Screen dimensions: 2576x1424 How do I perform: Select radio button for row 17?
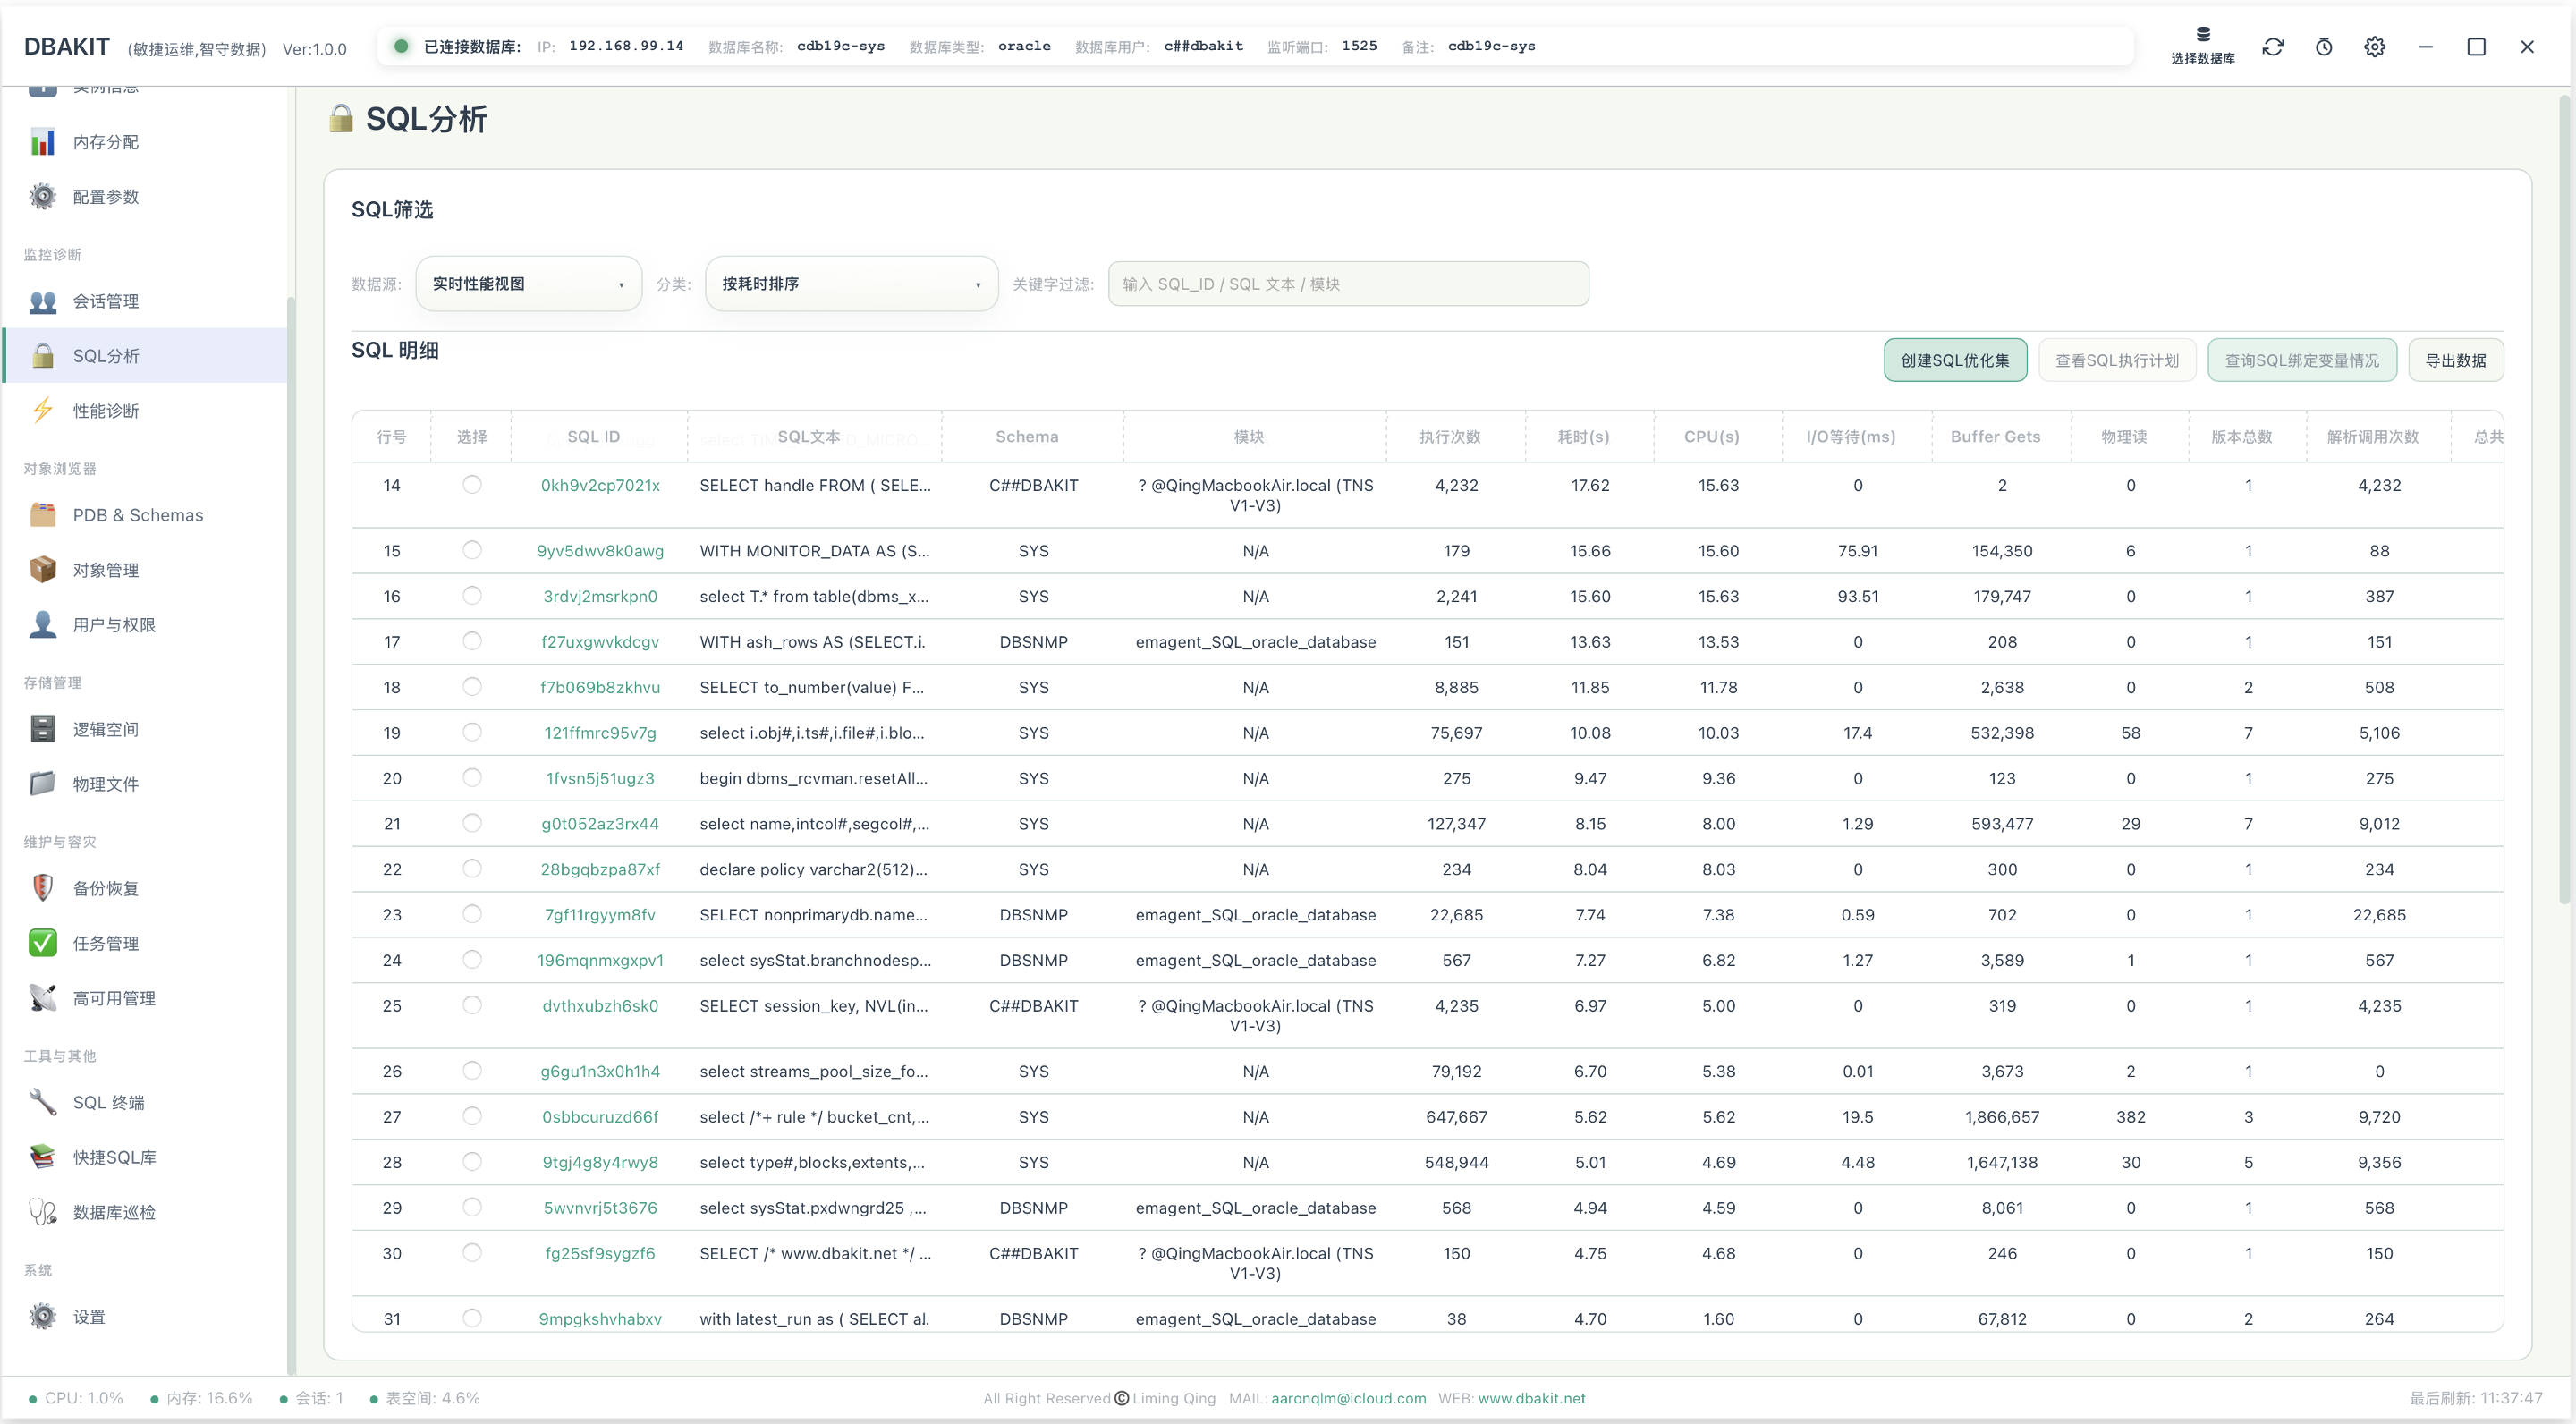[472, 641]
